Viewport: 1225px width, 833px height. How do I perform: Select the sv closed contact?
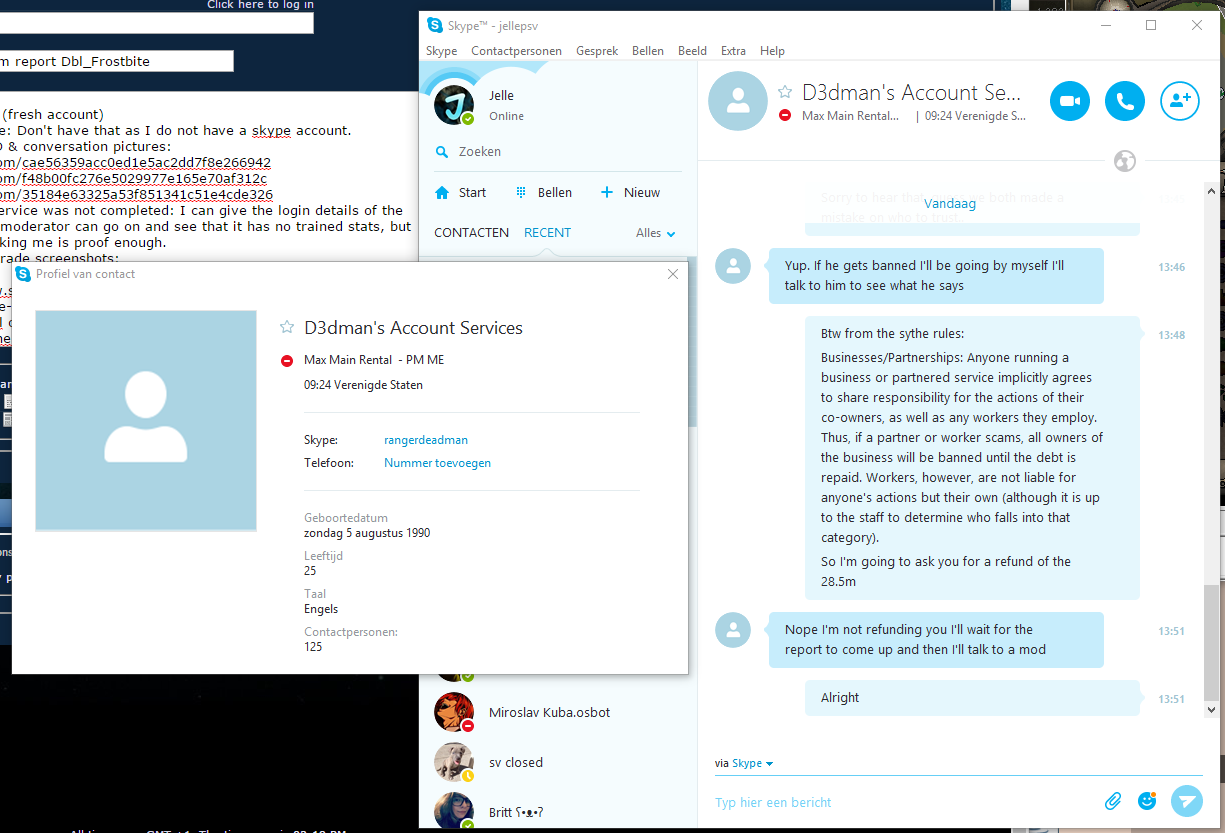coord(558,762)
